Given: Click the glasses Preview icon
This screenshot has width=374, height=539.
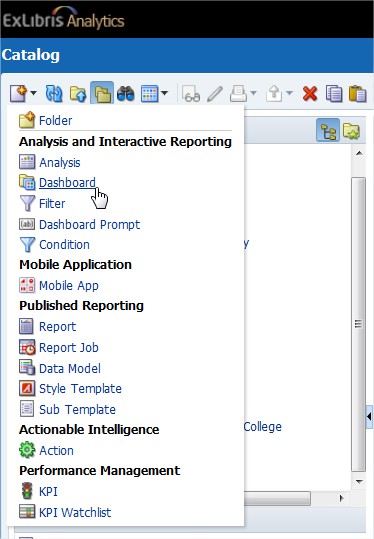Looking at the screenshot, I should coord(191,94).
